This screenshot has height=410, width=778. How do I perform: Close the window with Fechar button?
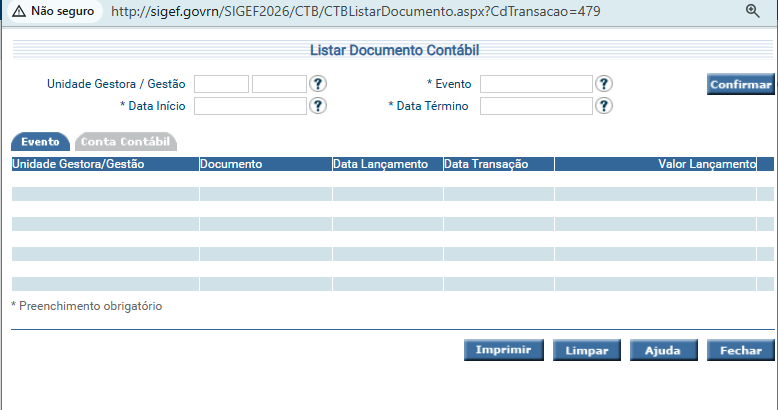tap(740, 350)
